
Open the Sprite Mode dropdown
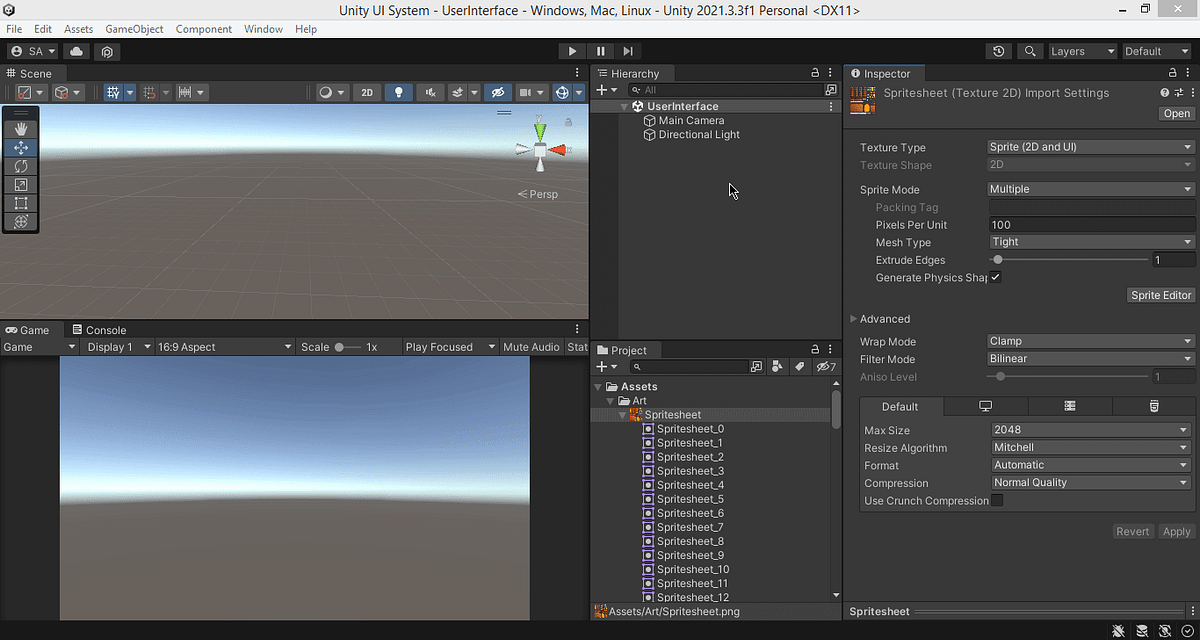(1090, 189)
